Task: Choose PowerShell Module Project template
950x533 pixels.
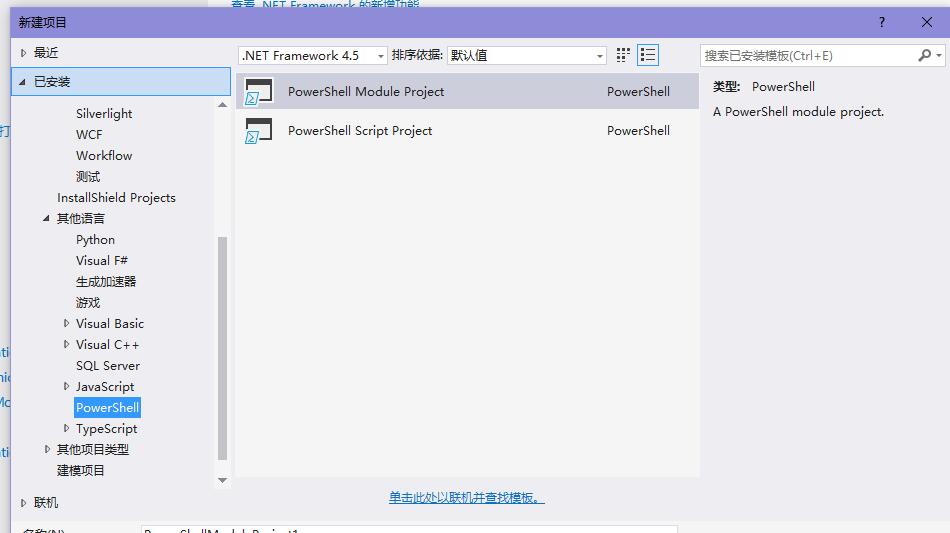Action: [467, 91]
